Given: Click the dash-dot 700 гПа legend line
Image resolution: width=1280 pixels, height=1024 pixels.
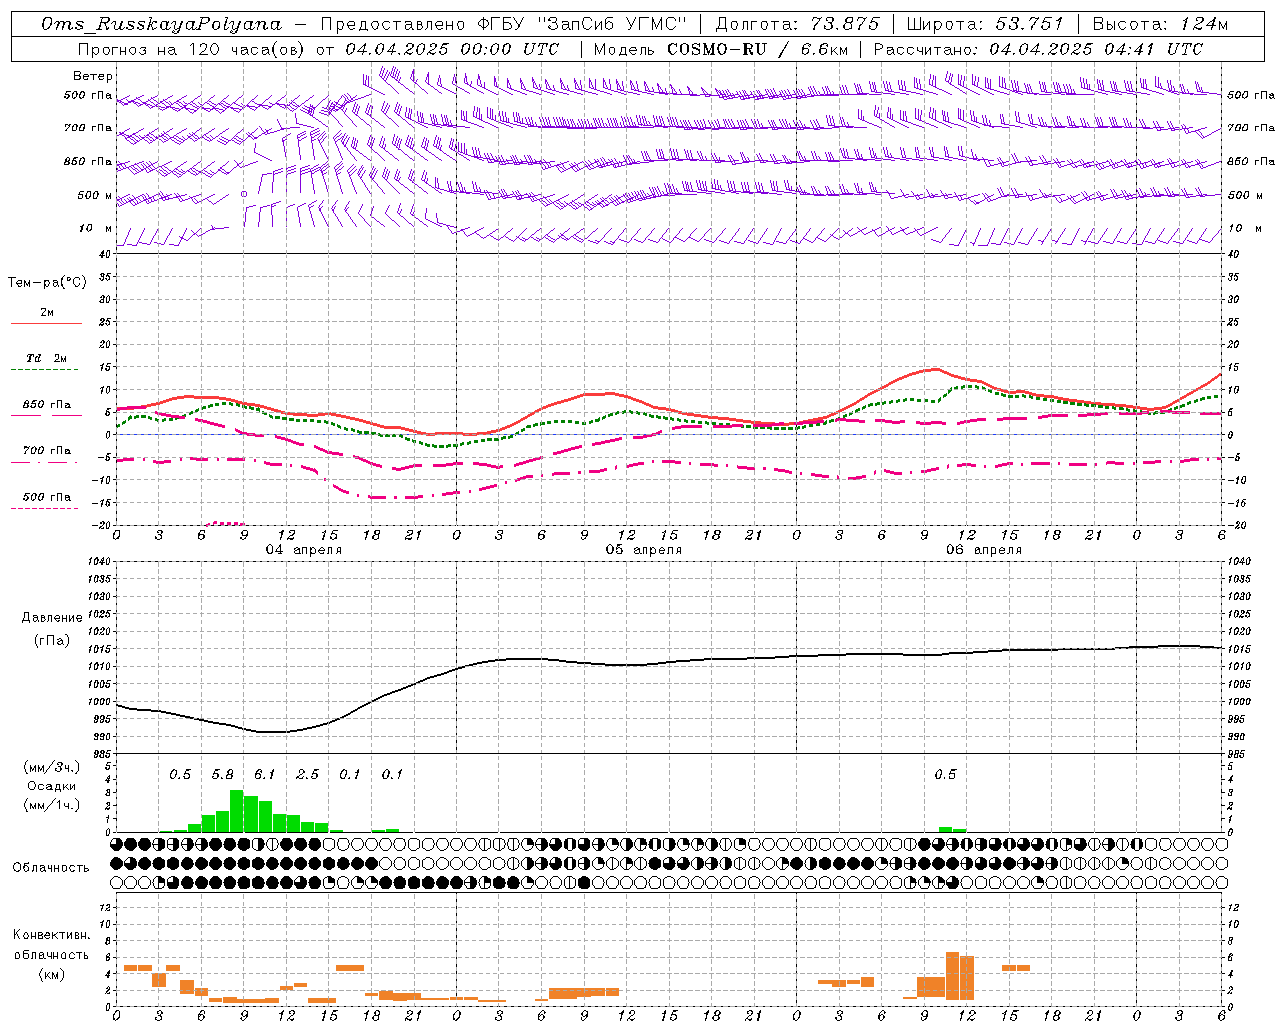Looking at the screenshot, I should tap(45, 463).
